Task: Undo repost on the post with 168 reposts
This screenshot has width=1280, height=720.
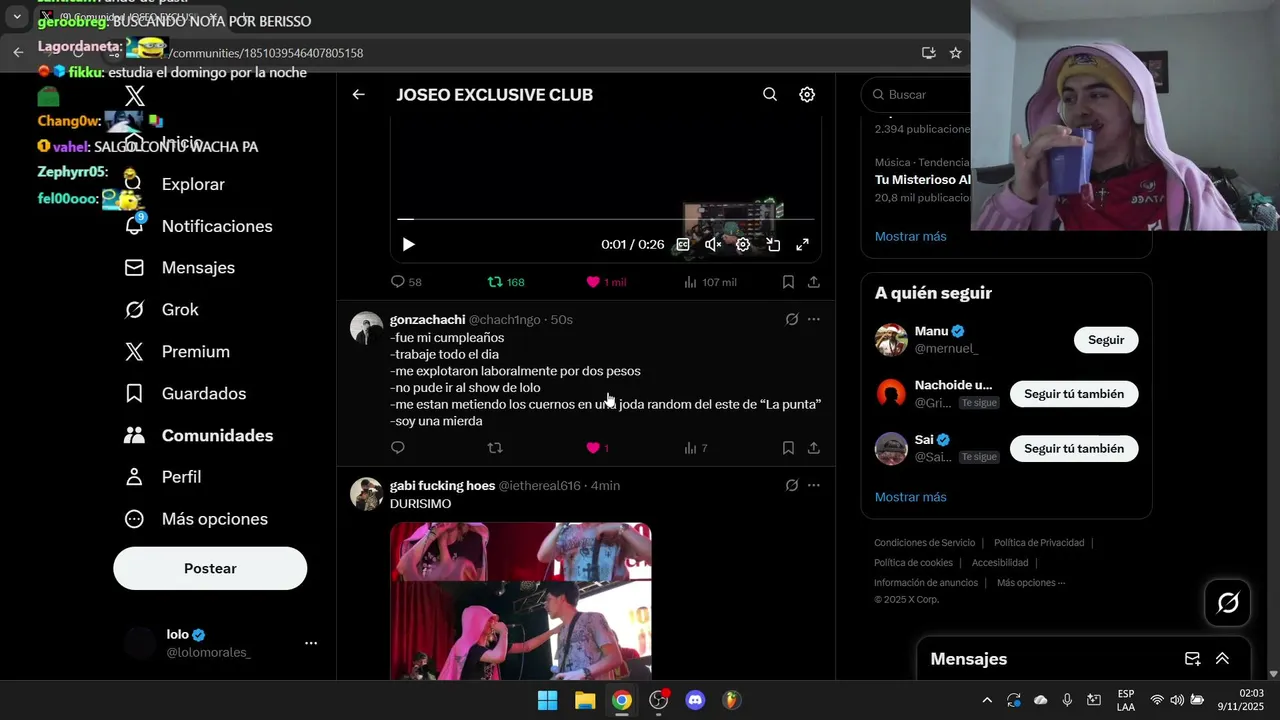Action: [x=505, y=282]
